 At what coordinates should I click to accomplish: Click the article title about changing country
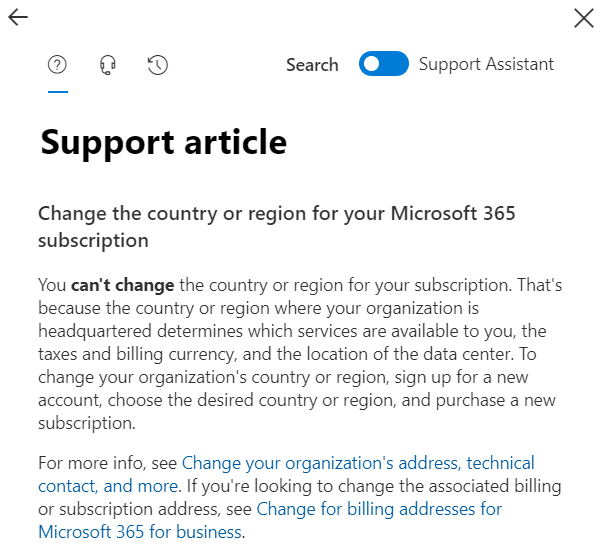pyautogui.click(x=276, y=227)
